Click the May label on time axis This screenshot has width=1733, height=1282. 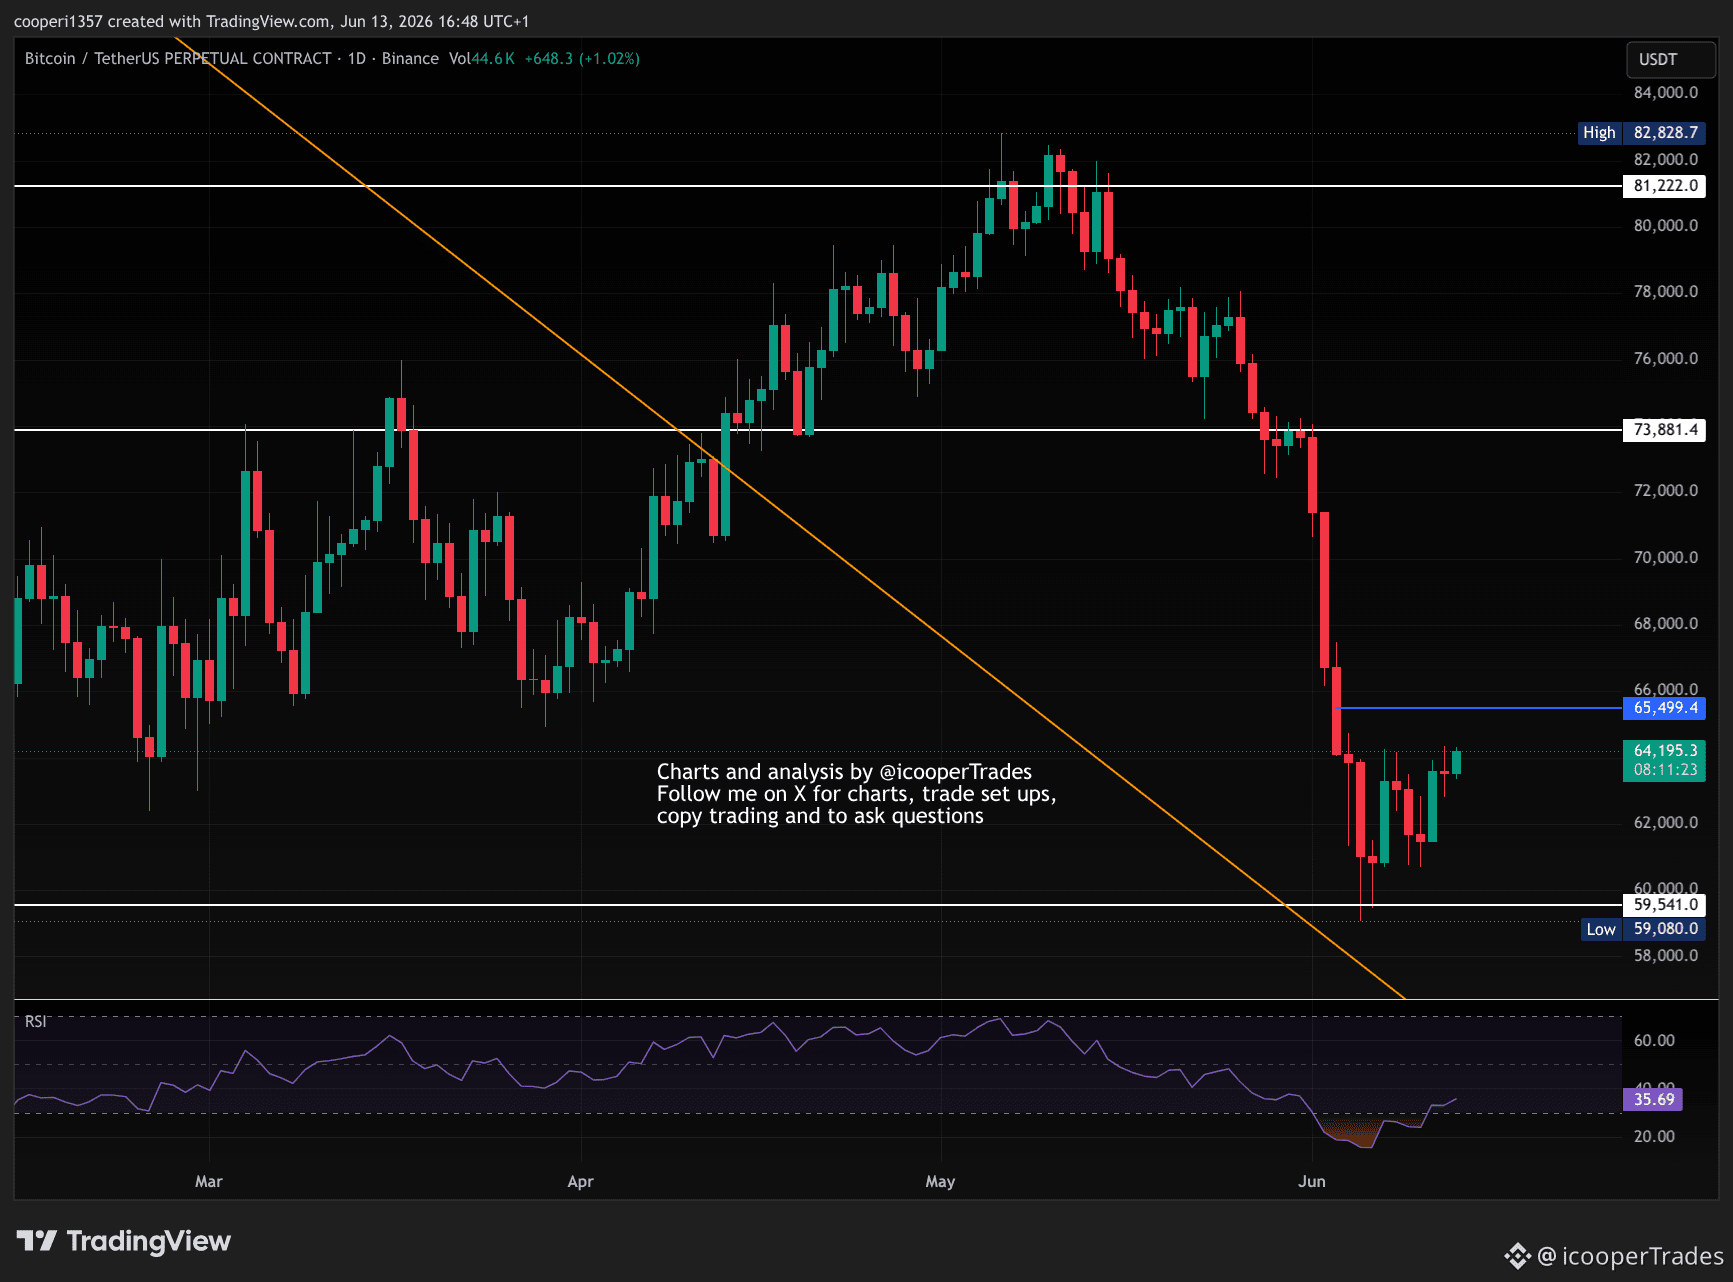(940, 1182)
